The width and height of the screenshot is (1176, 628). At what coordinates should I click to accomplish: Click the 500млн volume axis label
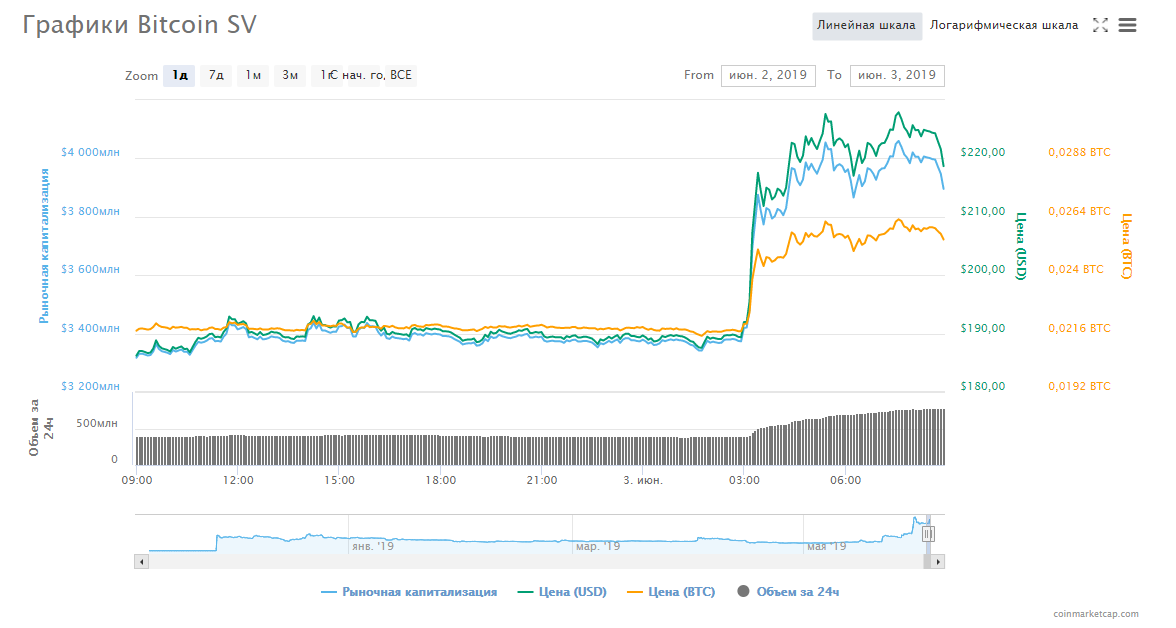pos(97,423)
